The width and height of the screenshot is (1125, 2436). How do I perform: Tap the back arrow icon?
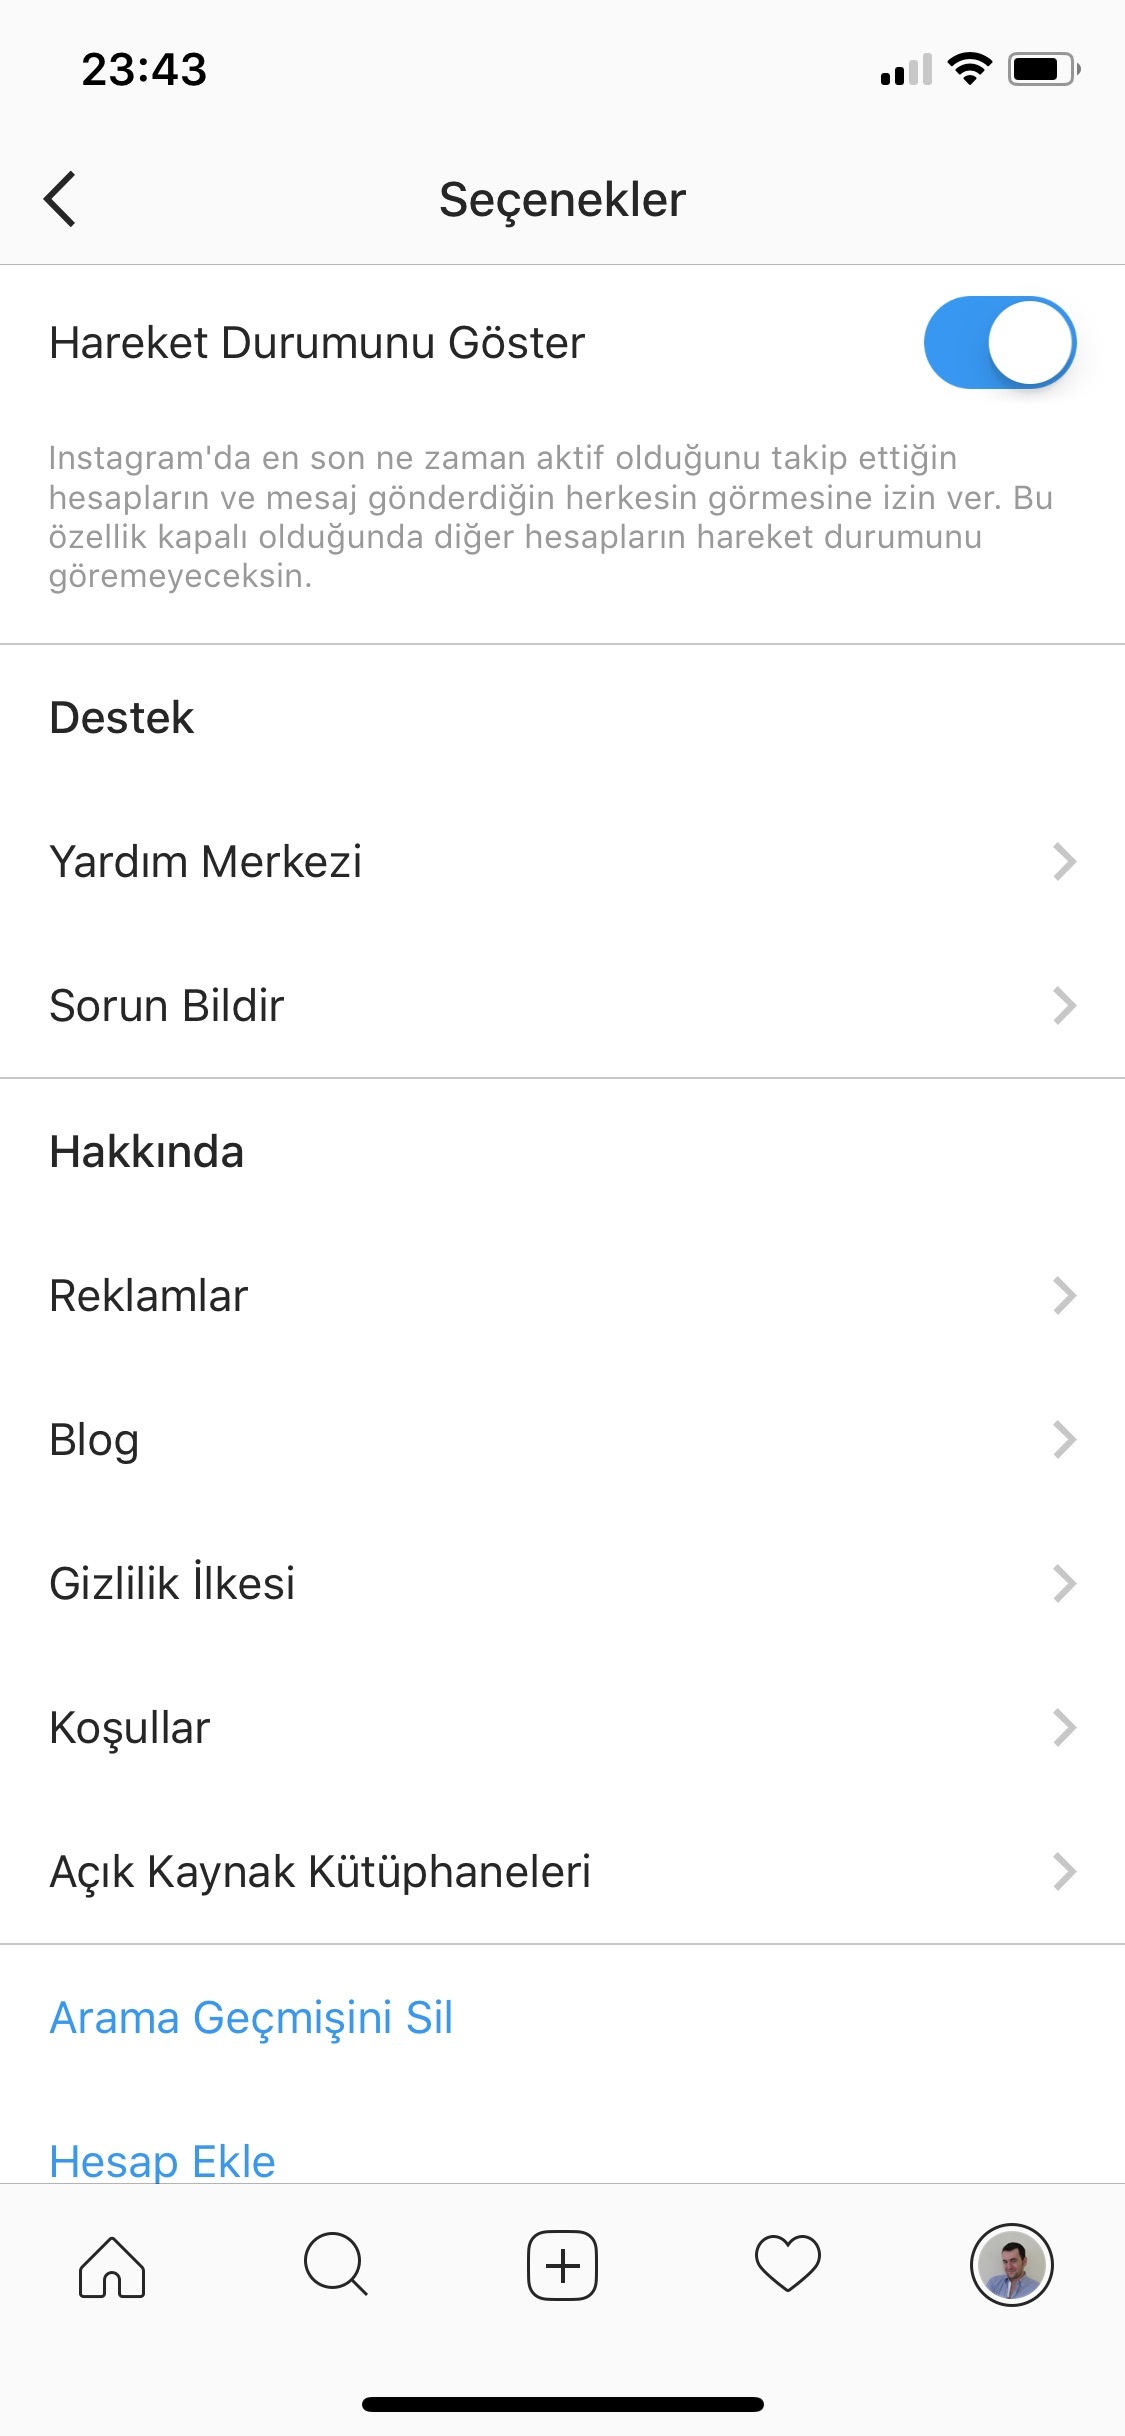[x=60, y=199]
